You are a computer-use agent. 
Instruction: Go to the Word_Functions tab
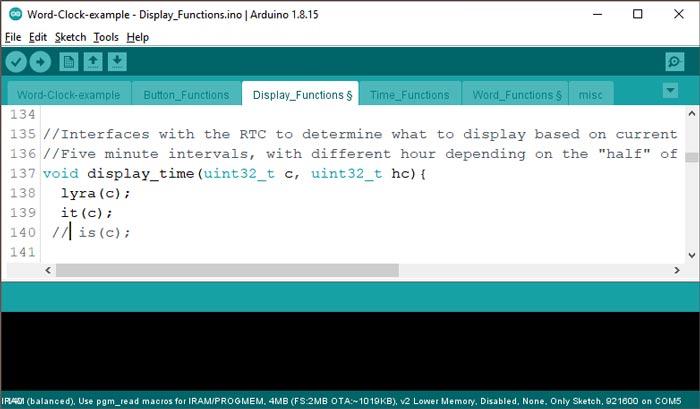tap(516, 95)
